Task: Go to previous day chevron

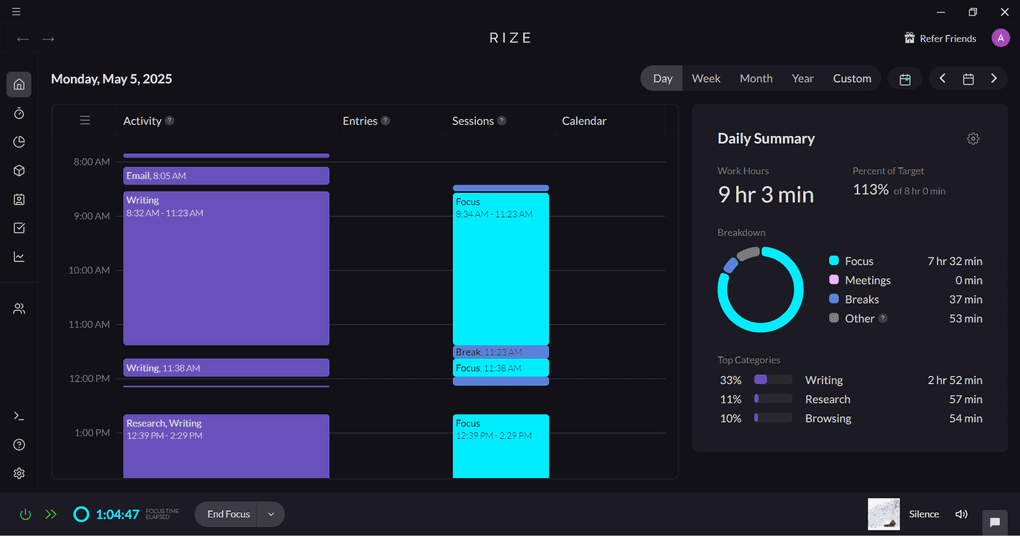Action: 943,79
